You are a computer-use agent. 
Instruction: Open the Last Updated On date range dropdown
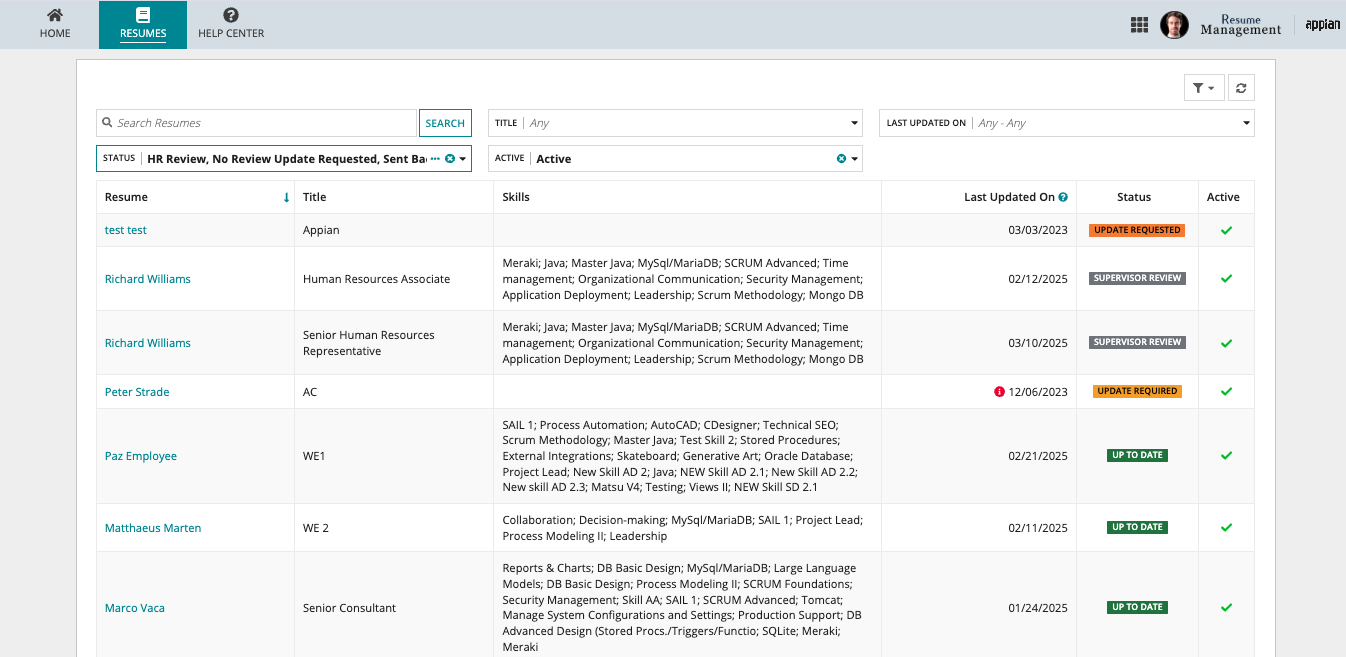[x=1247, y=123]
